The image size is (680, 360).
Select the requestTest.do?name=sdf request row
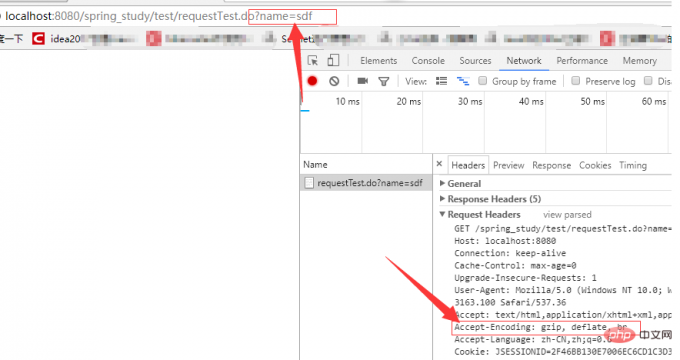pyautogui.click(x=366, y=183)
